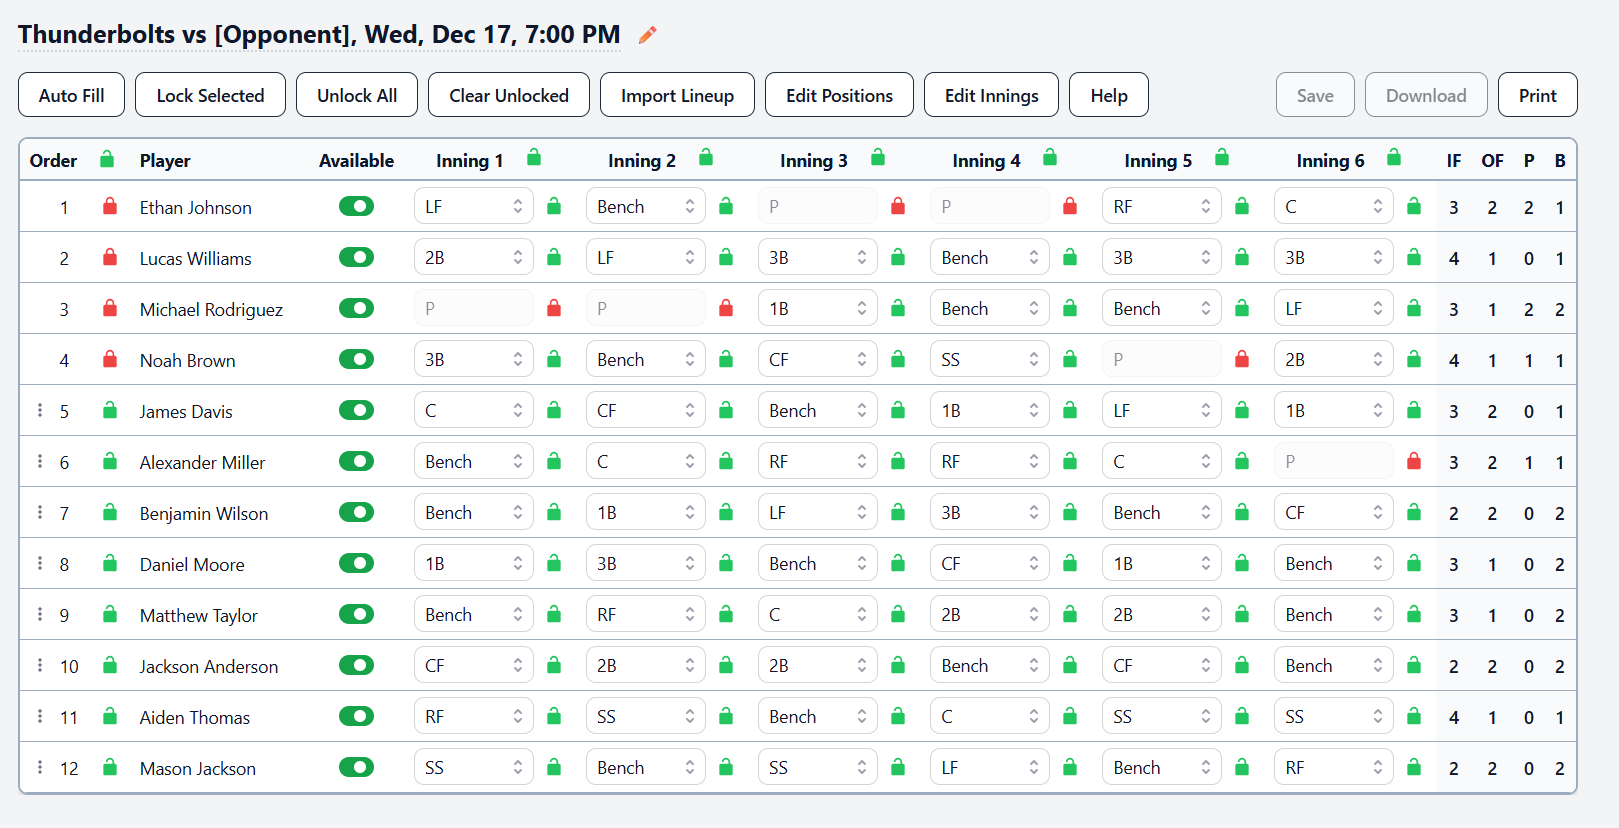Click green lock beside Noah Brown's Inning 1 position
The width and height of the screenshot is (1619, 828).
tap(554, 358)
